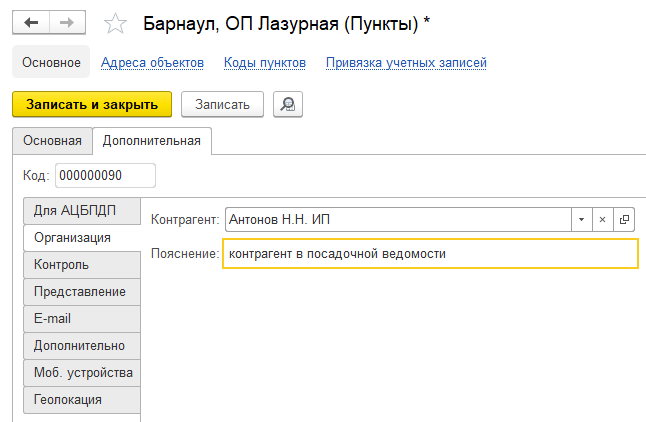Click into the Пояснение text field
646x422 pixels.
tap(429, 254)
